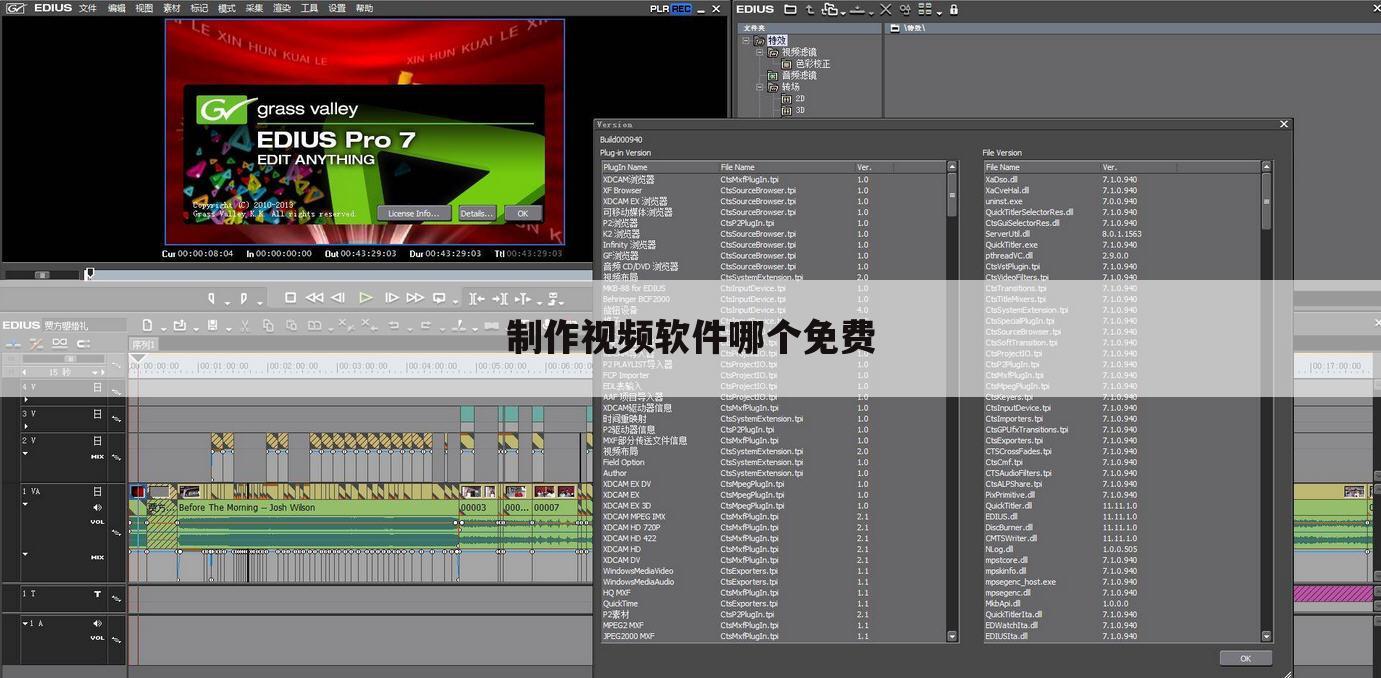Toggle the video mute on the 1 VA track
The image size is (1381, 678).
click(97, 492)
